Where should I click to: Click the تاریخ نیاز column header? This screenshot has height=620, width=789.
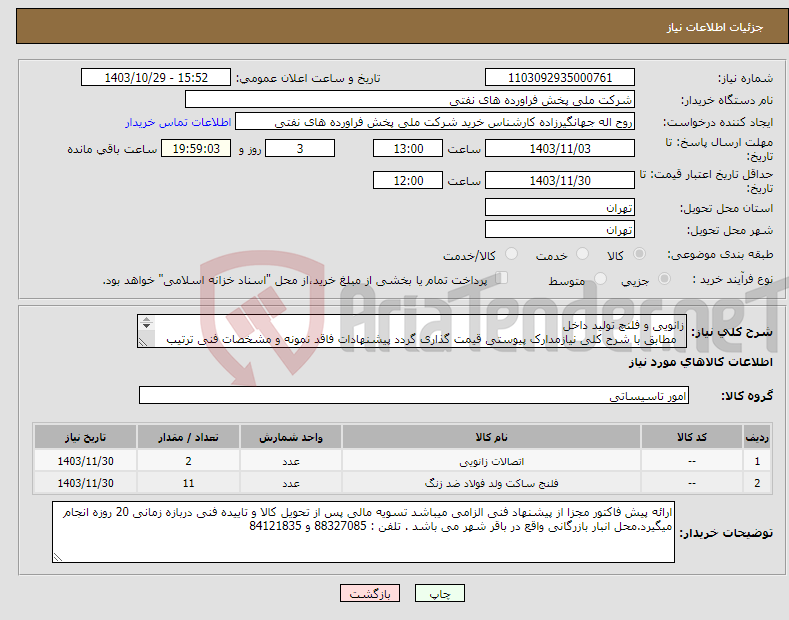[86, 437]
